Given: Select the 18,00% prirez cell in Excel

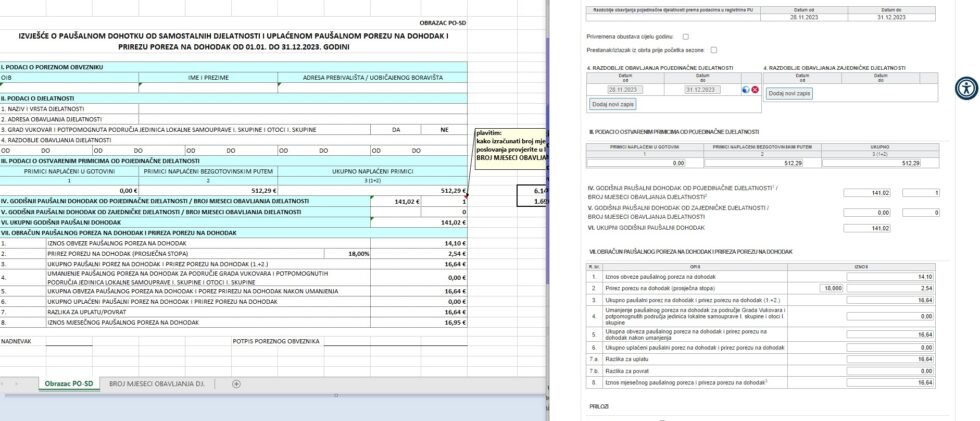Looking at the screenshot, I should [355, 254].
